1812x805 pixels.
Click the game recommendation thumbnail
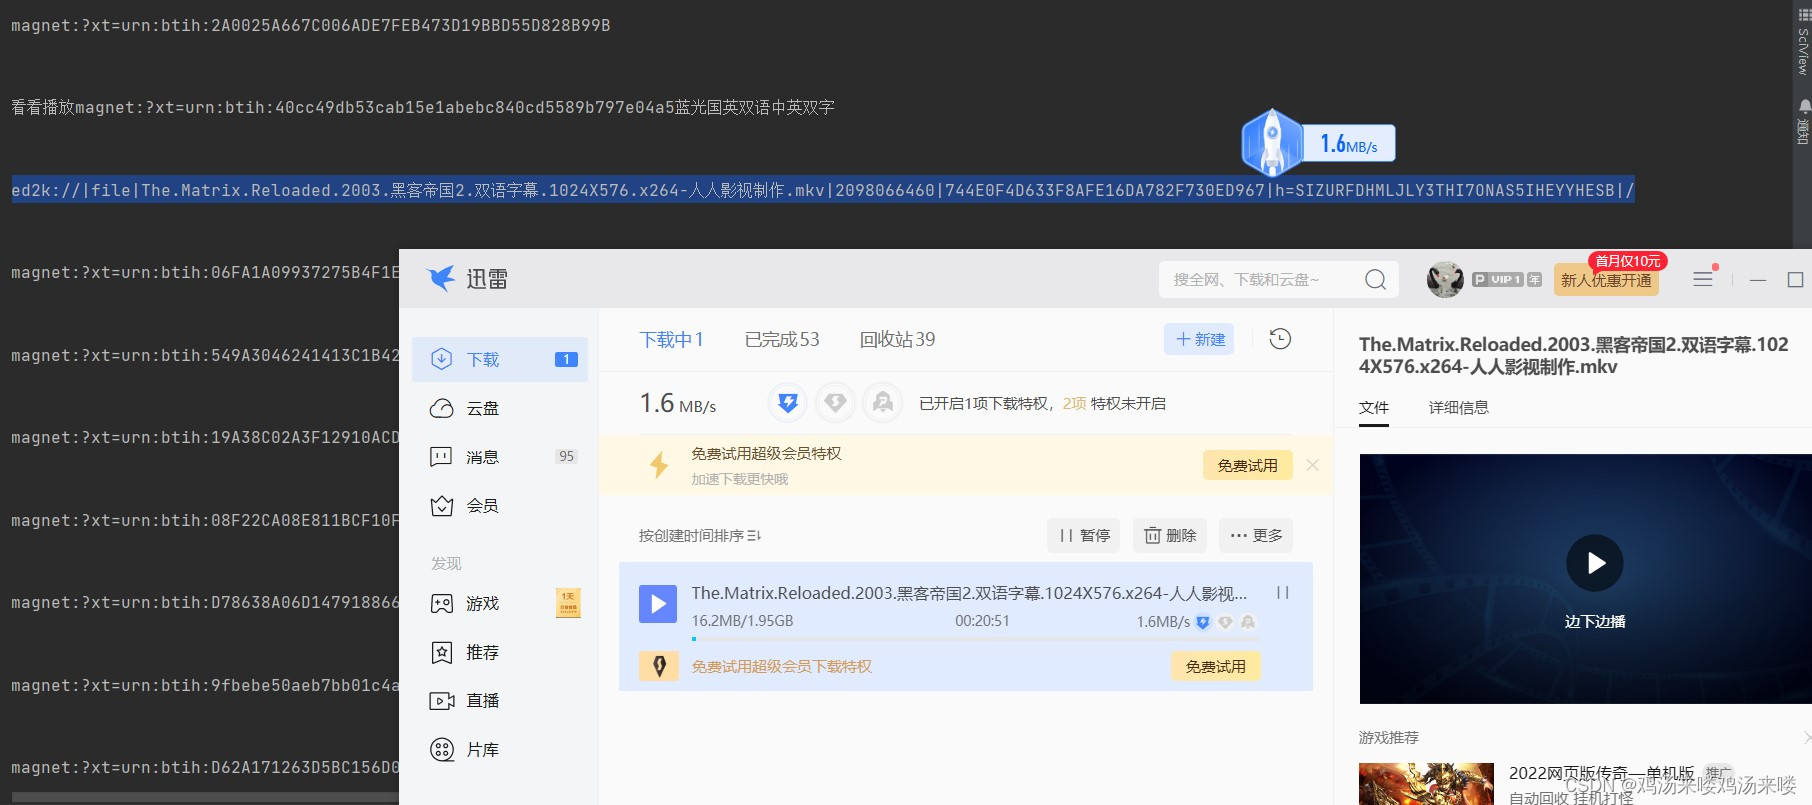(x=1426, y=784)
